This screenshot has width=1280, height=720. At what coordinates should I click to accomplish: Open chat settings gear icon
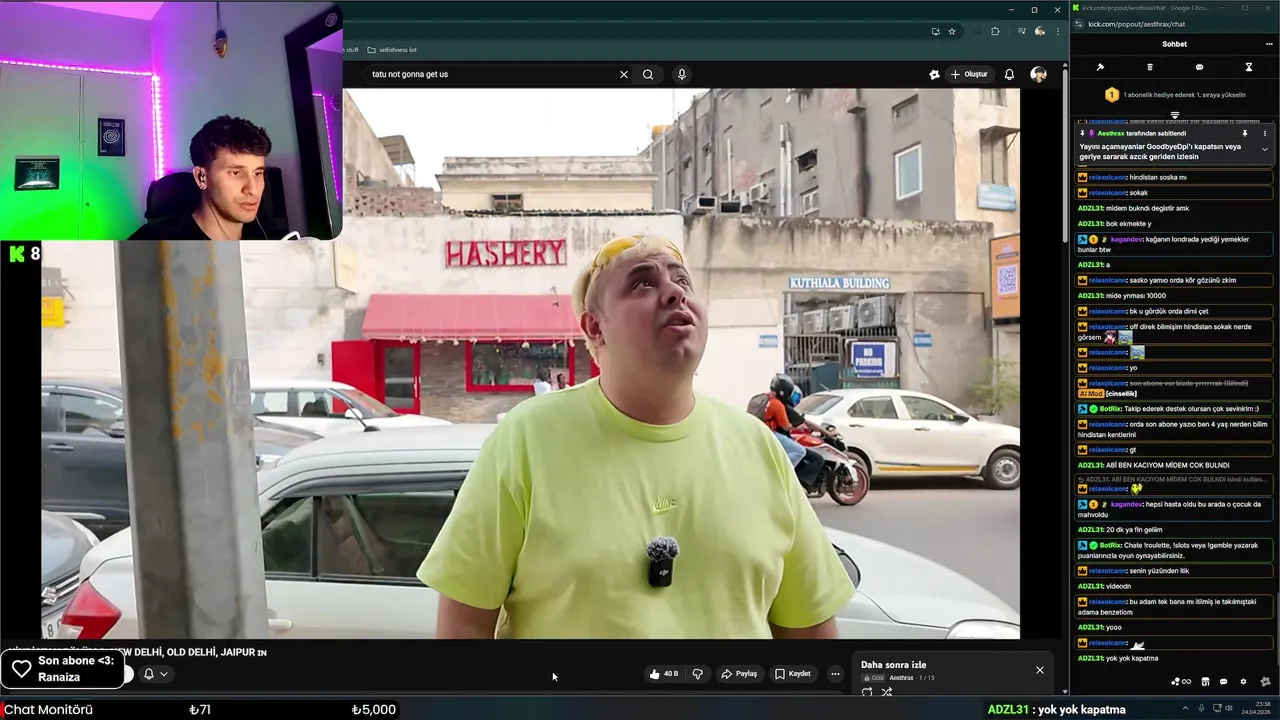1243,682
